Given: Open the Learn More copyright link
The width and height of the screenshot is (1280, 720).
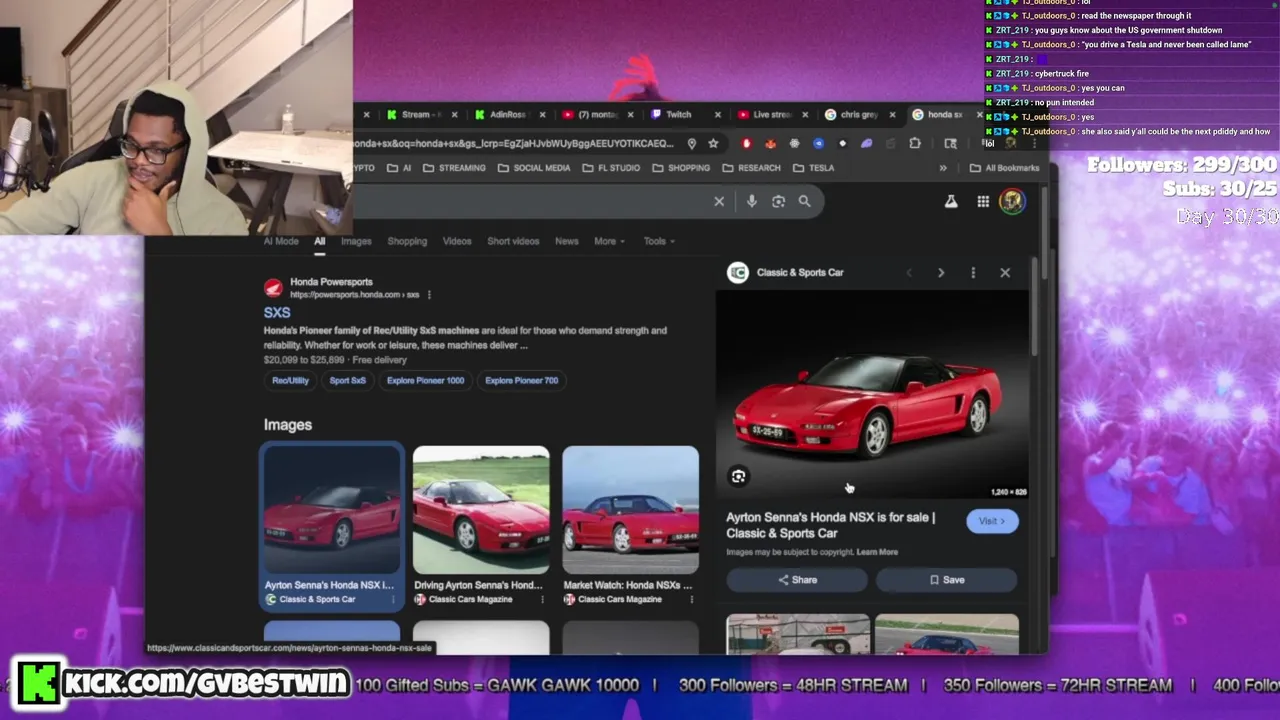Looking at the screenshot, I should tap(877, 552).
